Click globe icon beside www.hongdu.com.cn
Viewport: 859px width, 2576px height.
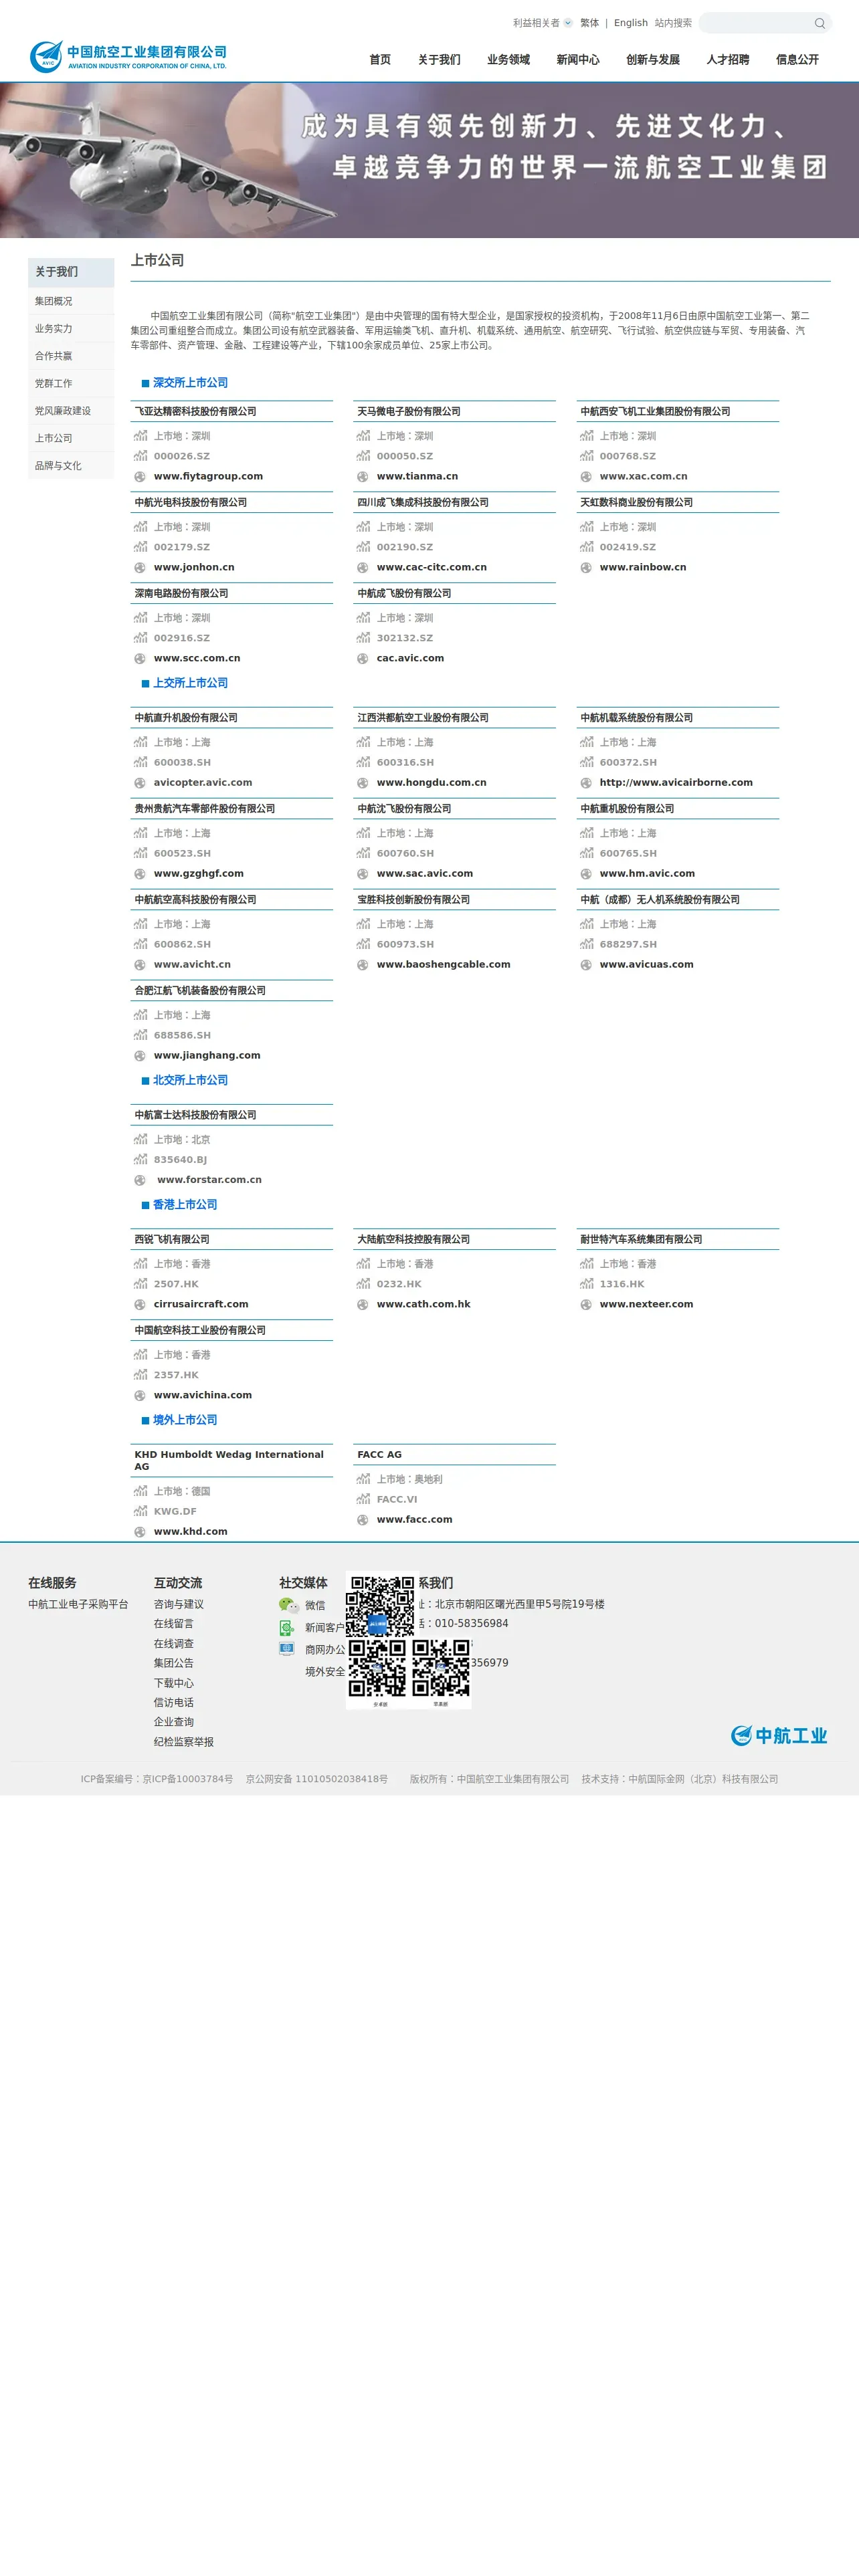(363, 783)
